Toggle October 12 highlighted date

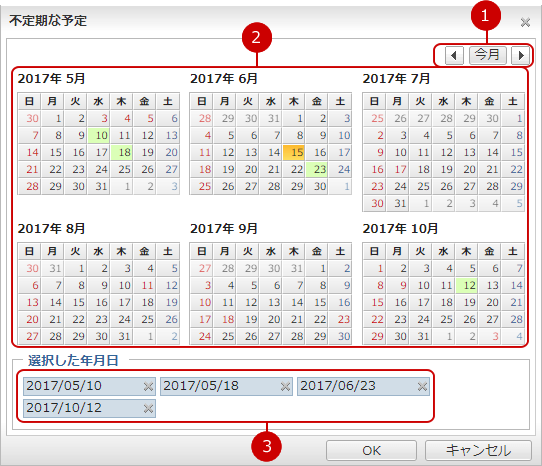pos(466,285)
